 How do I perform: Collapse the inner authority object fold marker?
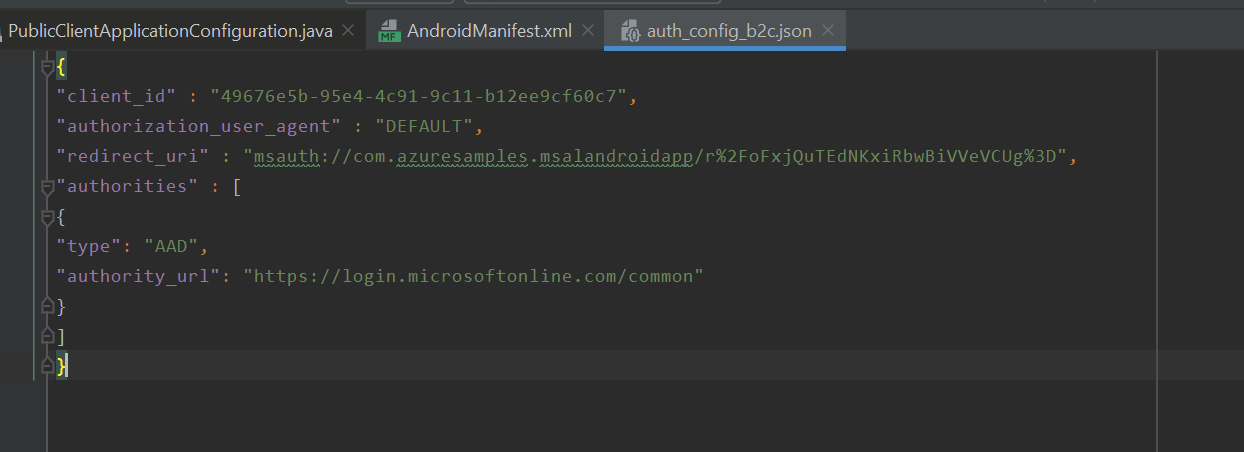pos(47,217)
